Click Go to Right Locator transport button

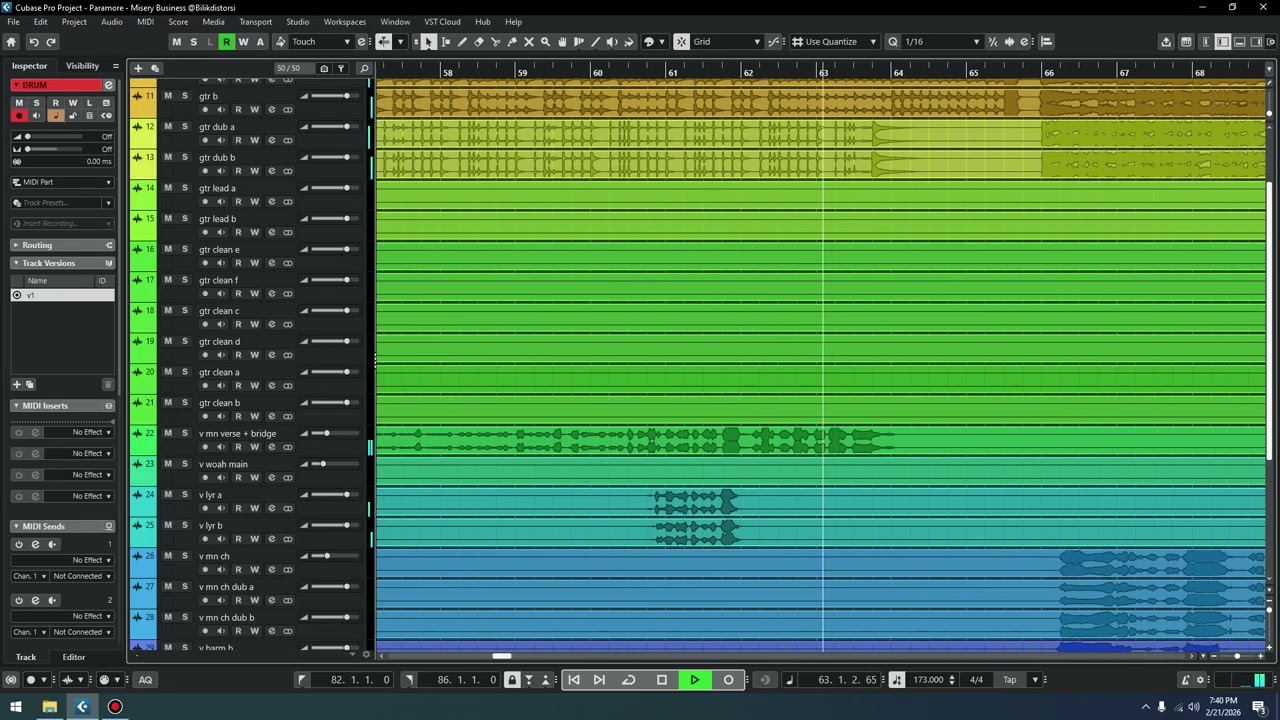599,680
